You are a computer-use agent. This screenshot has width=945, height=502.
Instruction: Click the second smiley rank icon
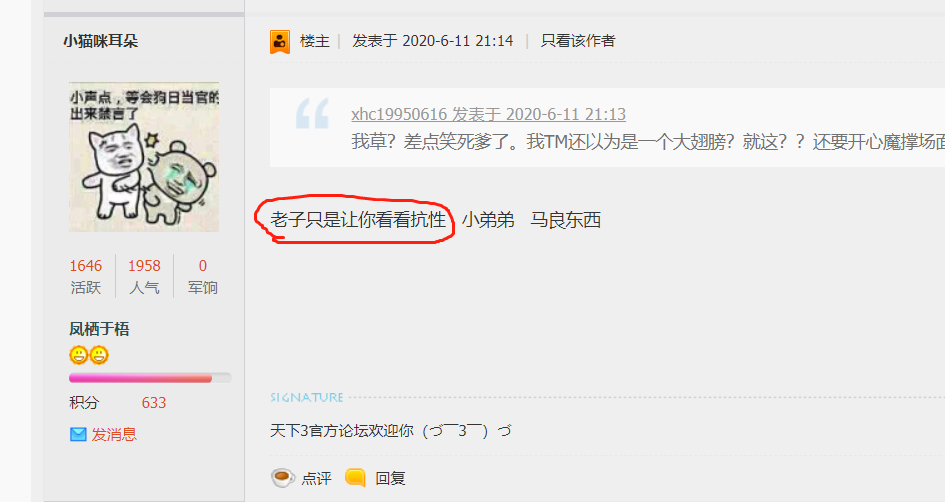[99, 355]
